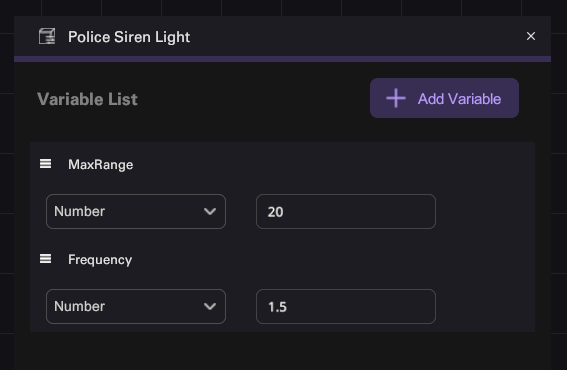Click the chevron arrow in MaxRange's type dropdown
567x370 pixels.
click(x=210, y=212)
